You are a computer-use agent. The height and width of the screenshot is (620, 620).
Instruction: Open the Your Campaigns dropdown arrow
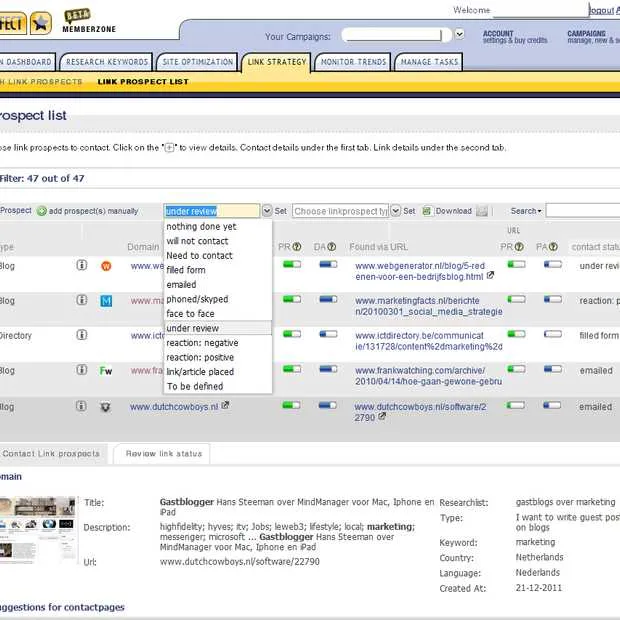tap(459, 34)
